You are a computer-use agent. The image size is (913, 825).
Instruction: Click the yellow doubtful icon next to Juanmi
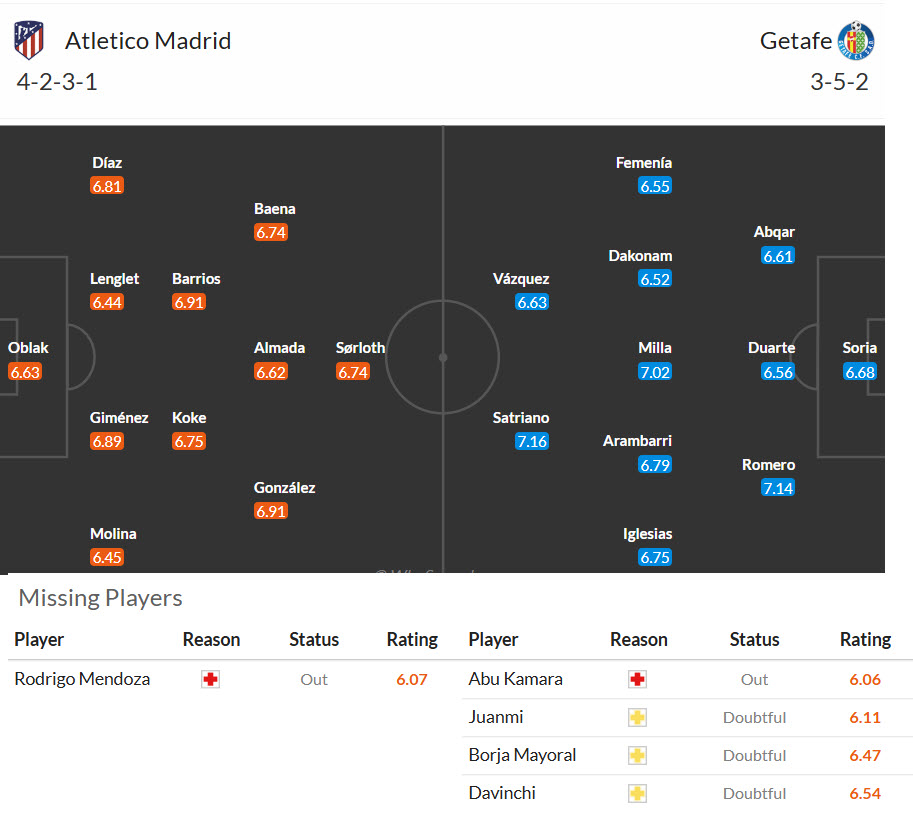pos(638,717)
